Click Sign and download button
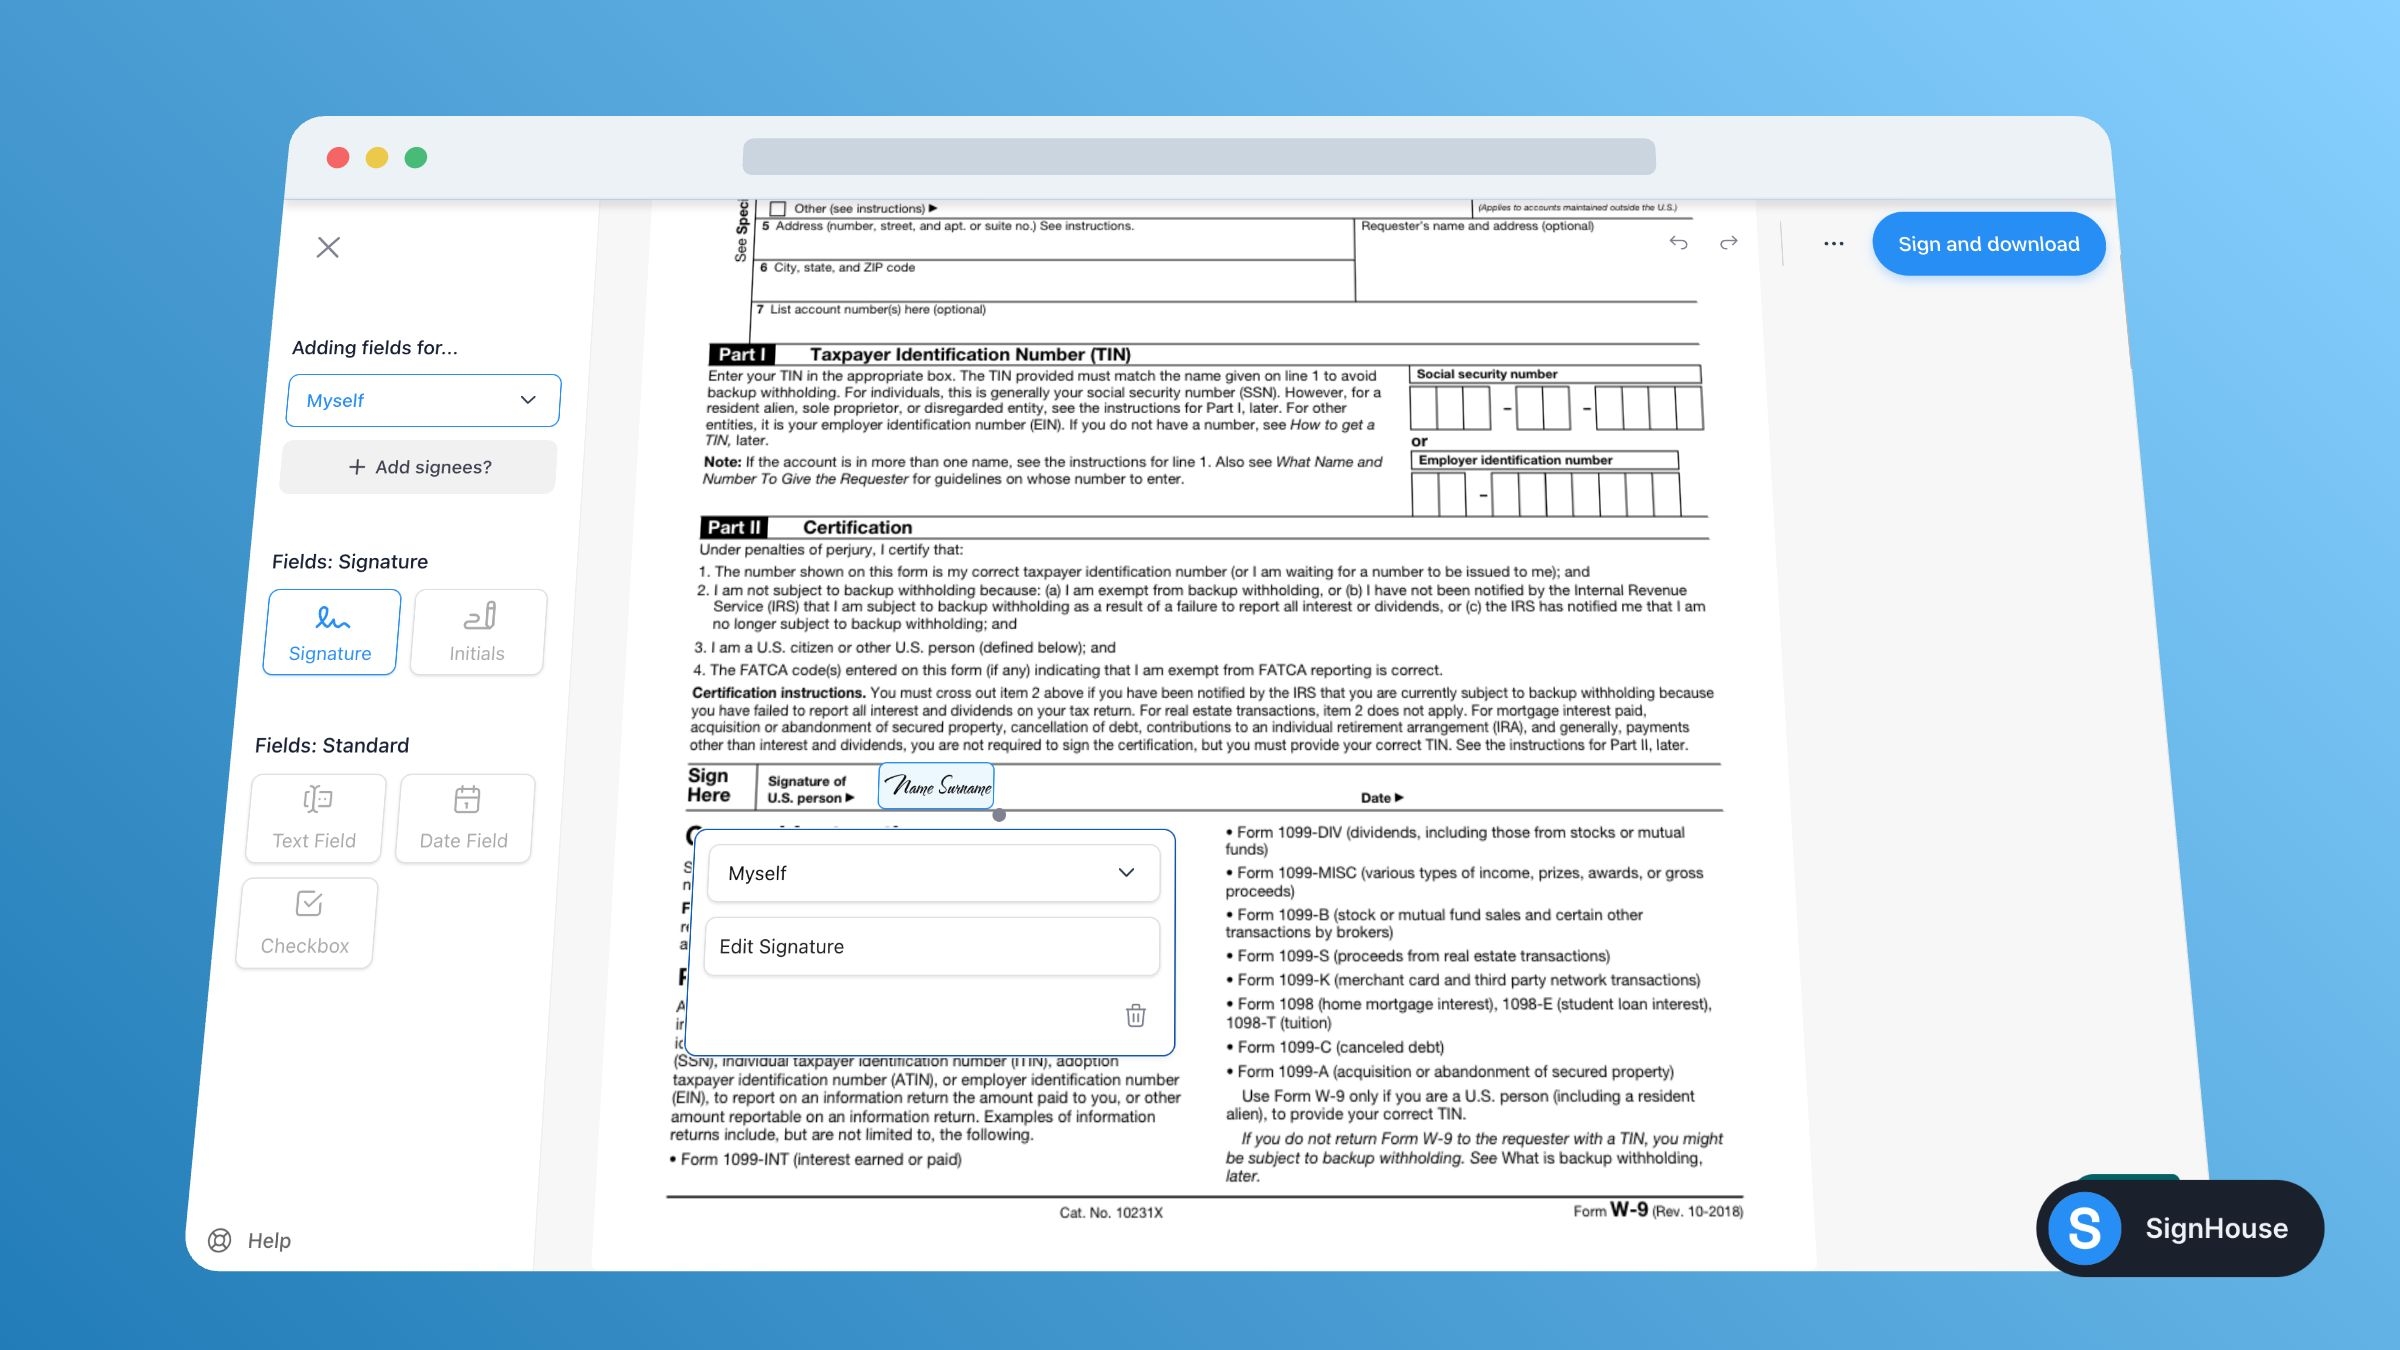The image size is (2400, 1350). (x=1988, y=244)
